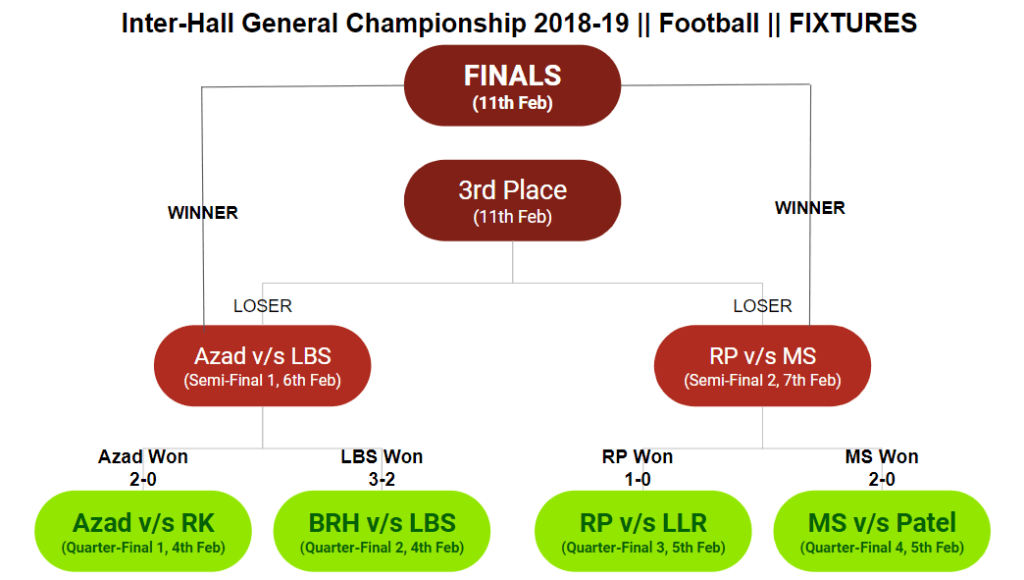Image resolution: width=1024 pixels, height=580 pixels.
Task: Click the 'LBS Won 3-2' result text
Action: (x=381, y=468)
